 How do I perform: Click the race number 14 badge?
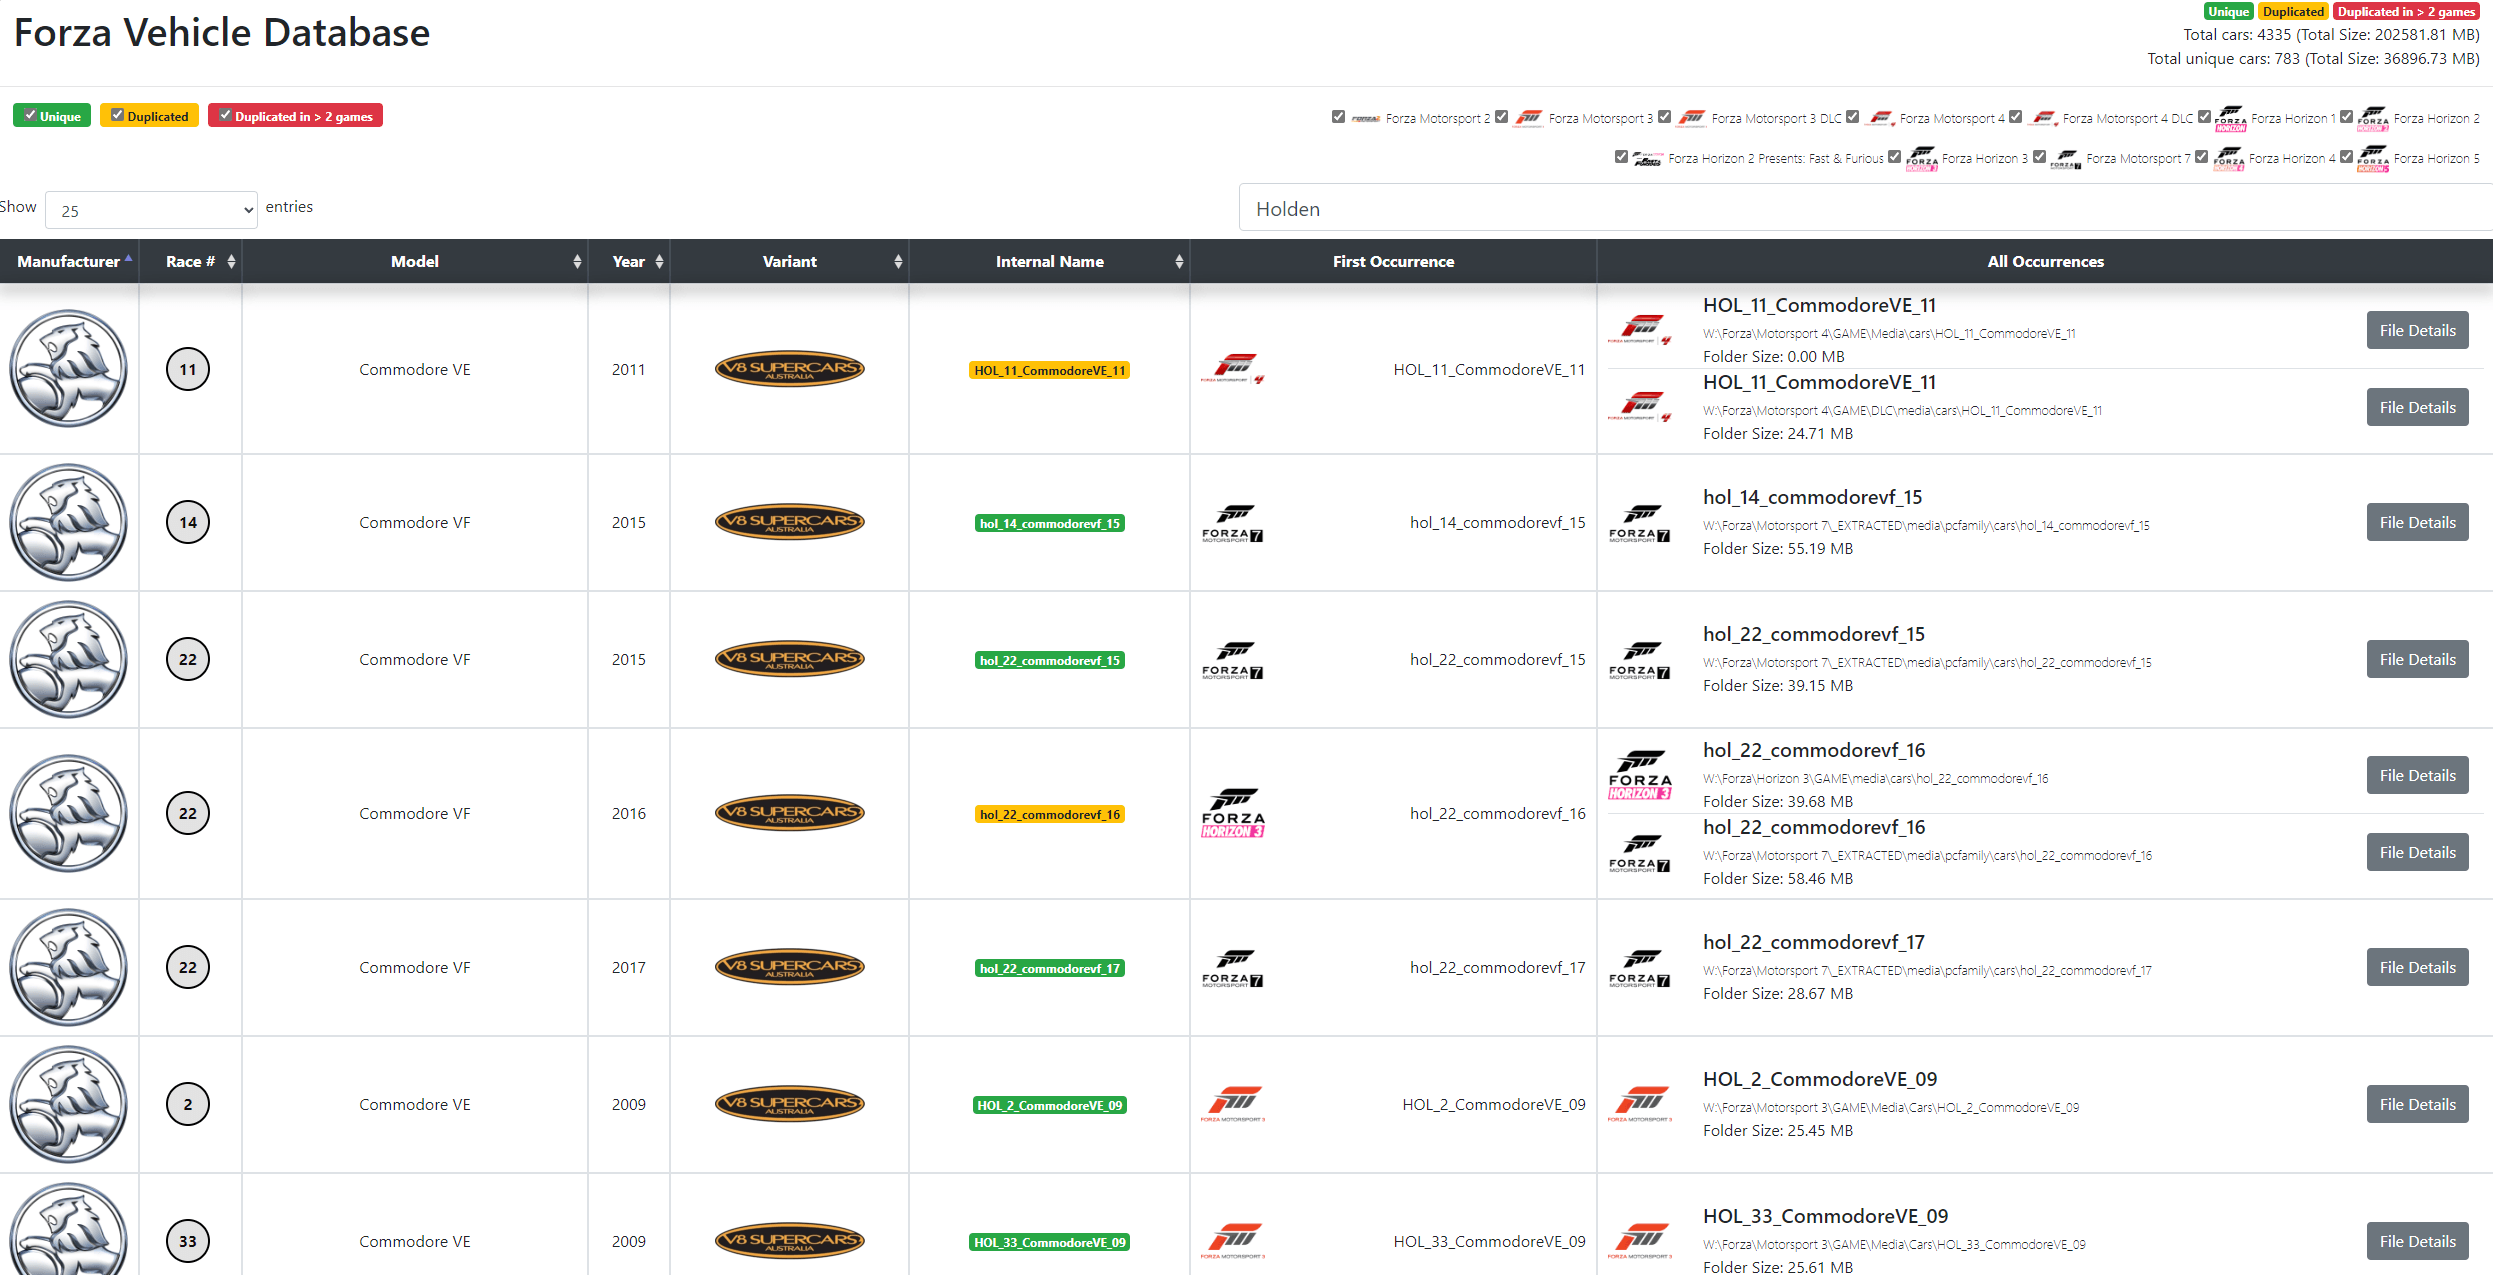click(188, 522)
